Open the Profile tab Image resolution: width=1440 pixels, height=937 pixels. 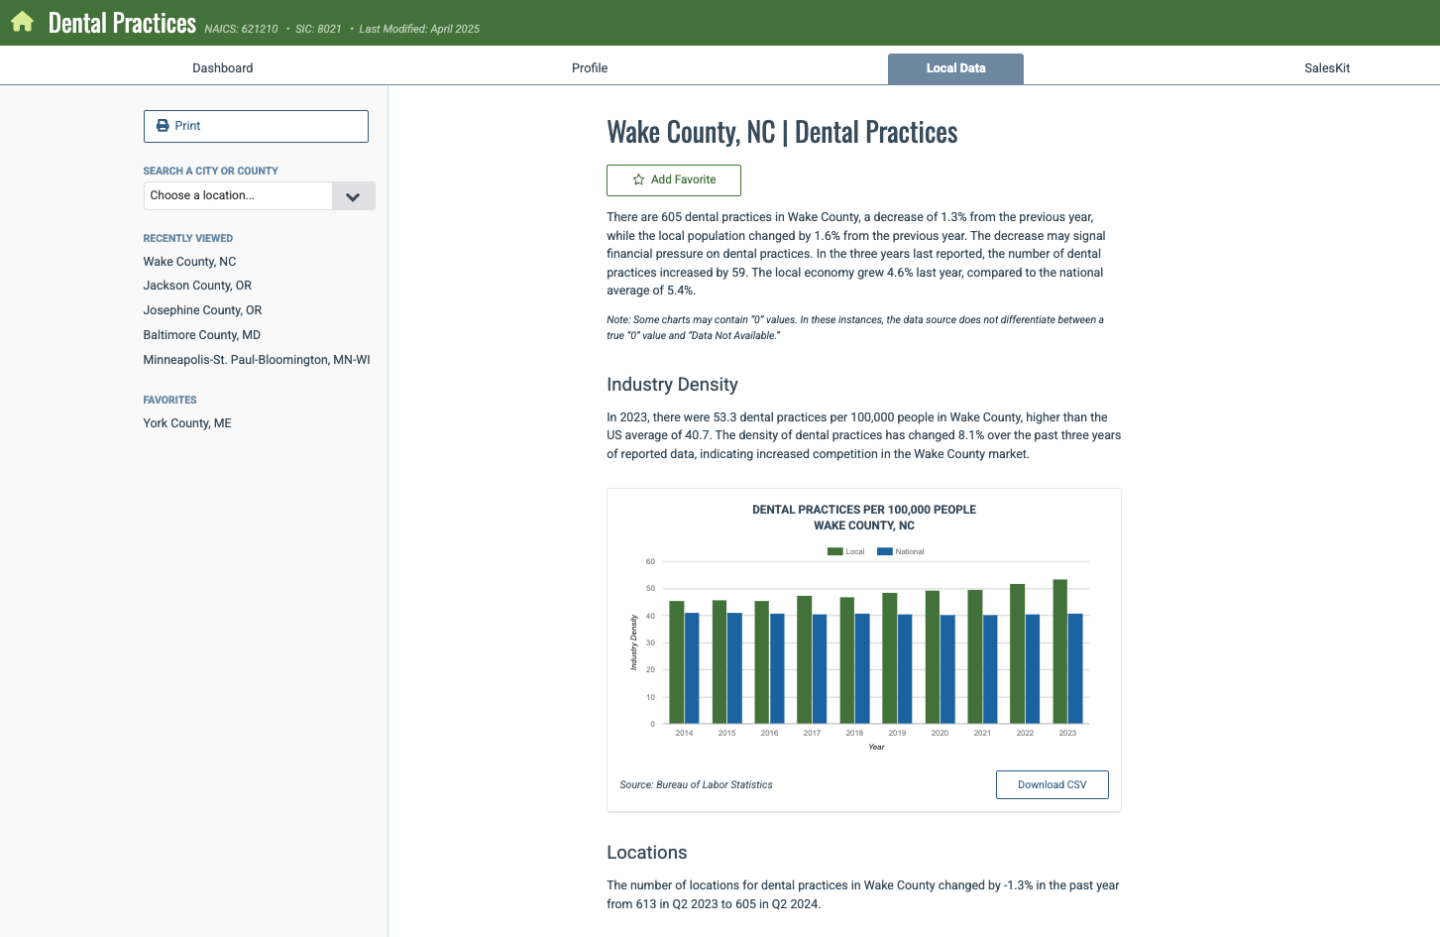click(x=589, y=68)
